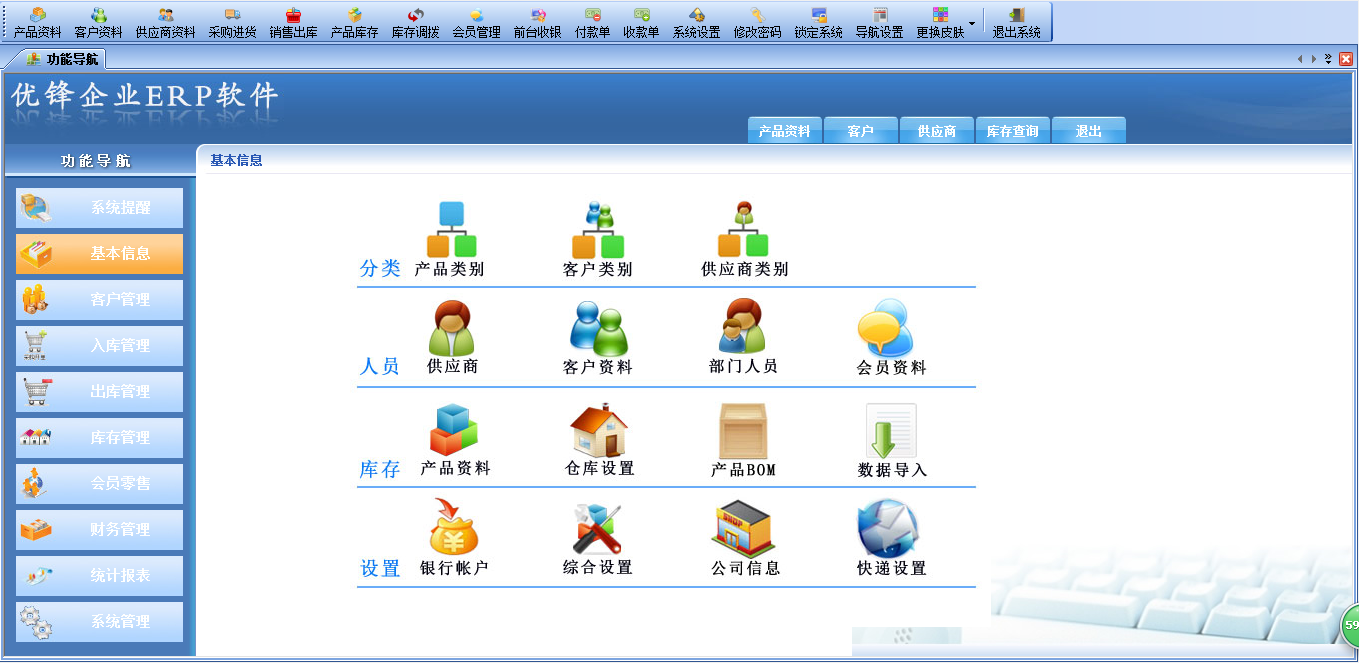The image size is (1359, 663).
Task: Open 客户资料 in the top toolbar
Action: tap(98, 22)
